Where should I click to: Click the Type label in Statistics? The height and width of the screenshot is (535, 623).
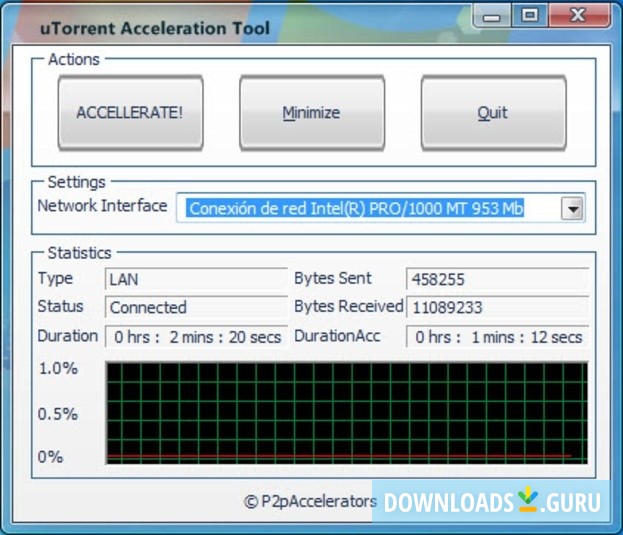(x=55, y=278)
